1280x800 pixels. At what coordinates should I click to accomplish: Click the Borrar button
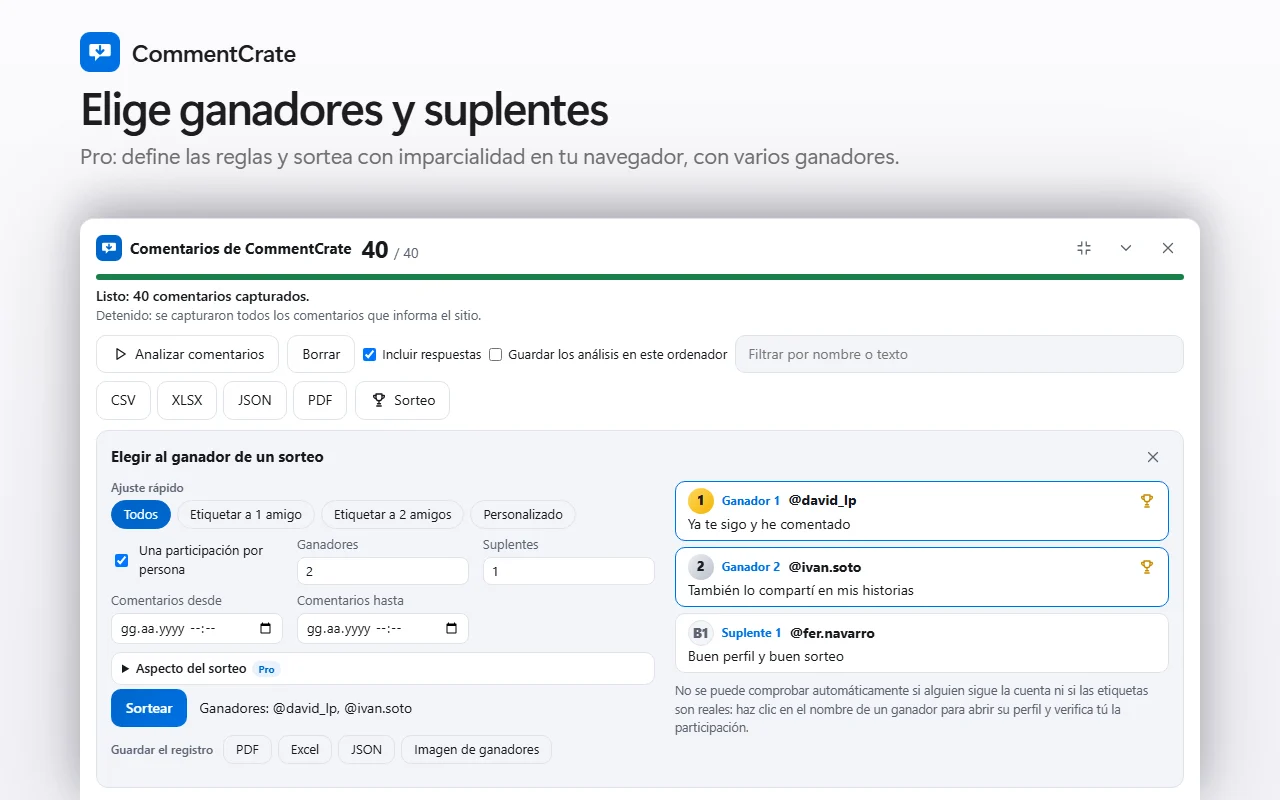tap(321, 354)
